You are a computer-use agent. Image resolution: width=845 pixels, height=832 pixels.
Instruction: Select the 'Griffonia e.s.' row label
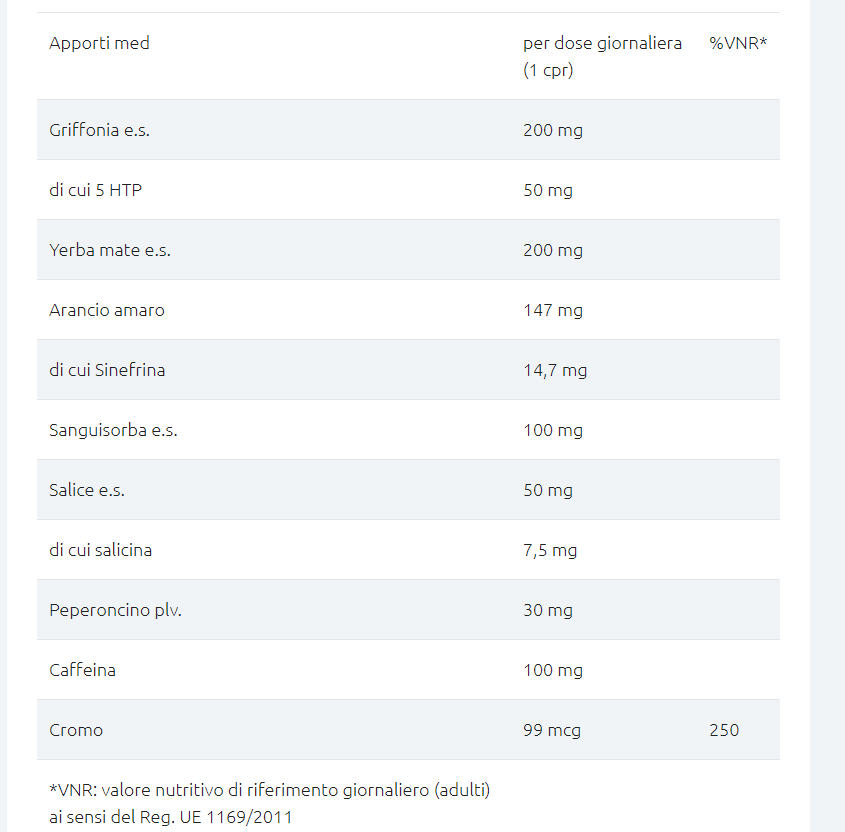pyautogui.click(x=99, y=130)
